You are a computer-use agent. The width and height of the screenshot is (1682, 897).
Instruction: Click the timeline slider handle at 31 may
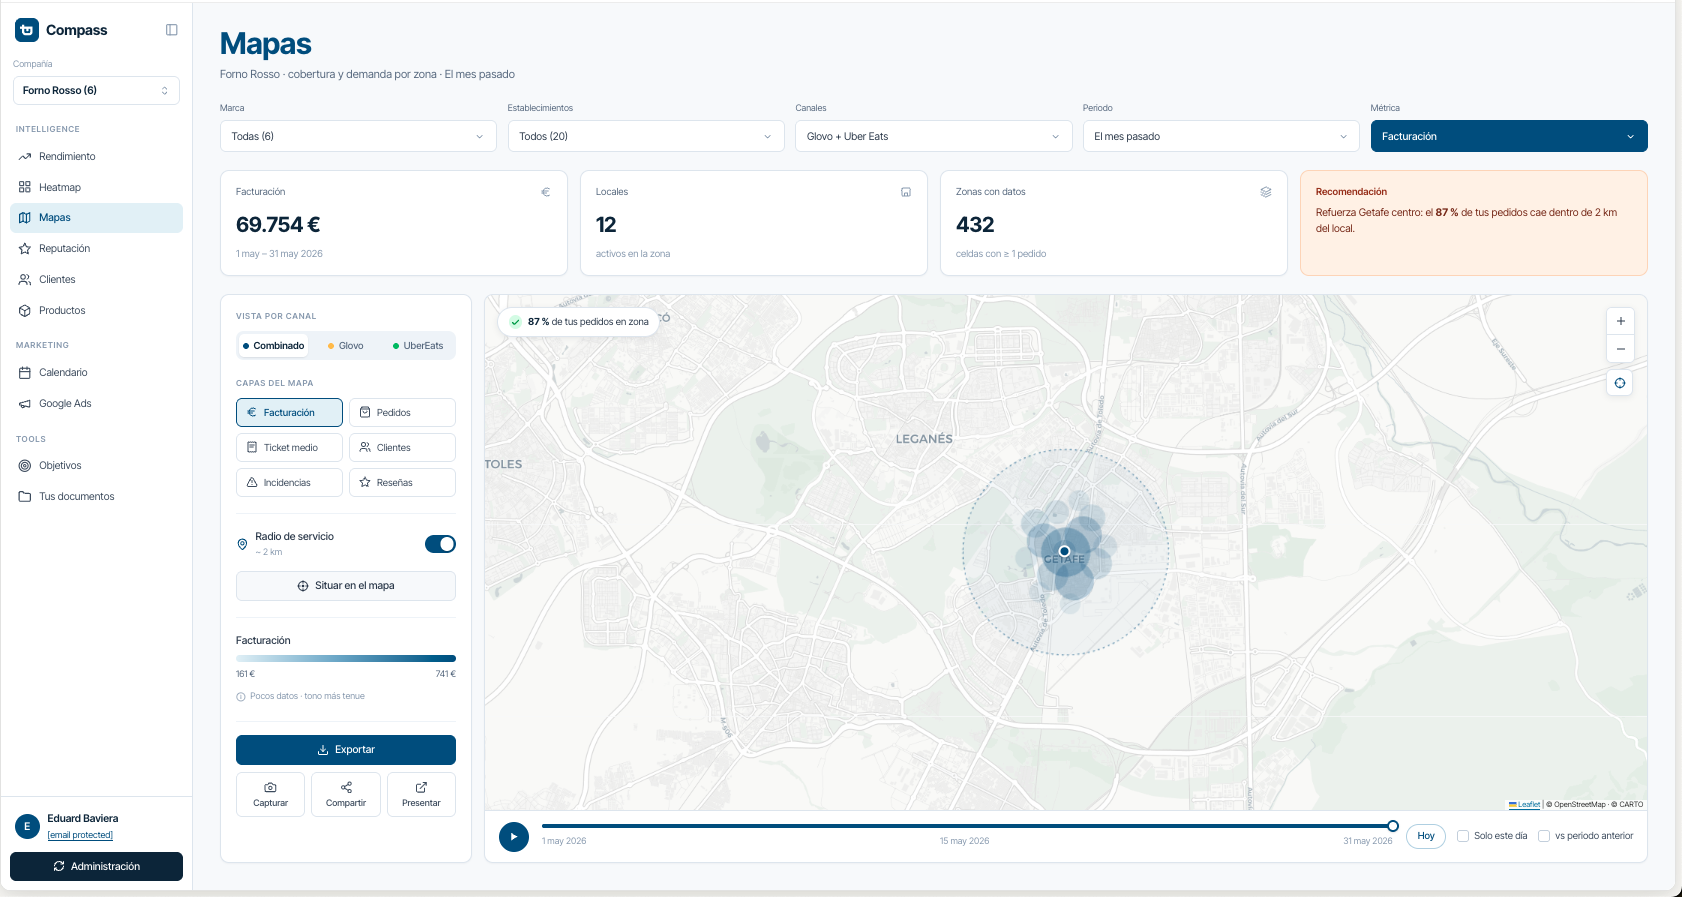click(1393, 826)
